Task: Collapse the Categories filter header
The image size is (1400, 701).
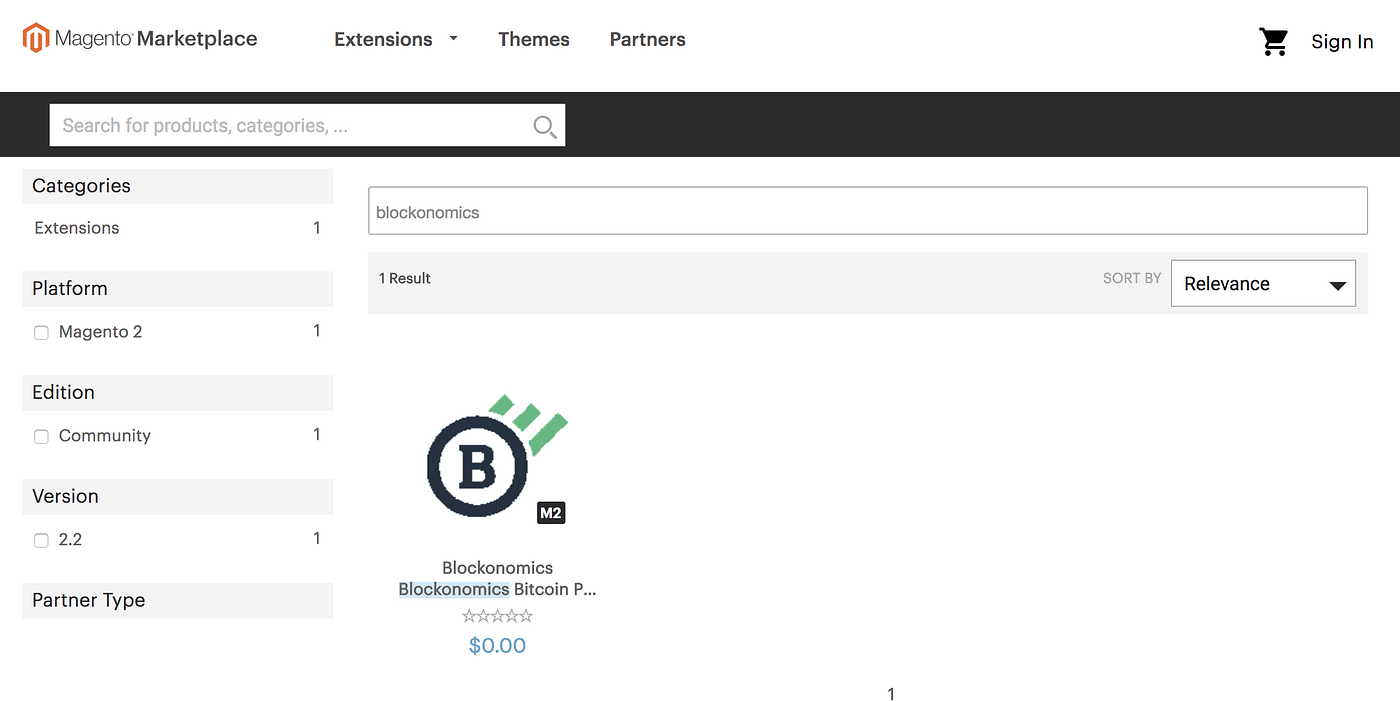Action: [177, 186]
